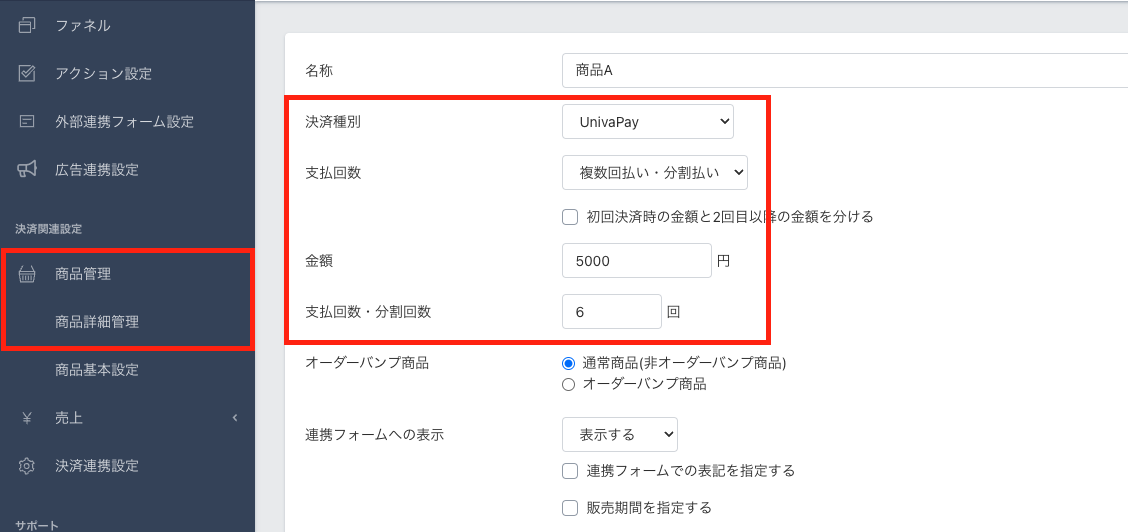Click the yen icon beside 売上

27,418
